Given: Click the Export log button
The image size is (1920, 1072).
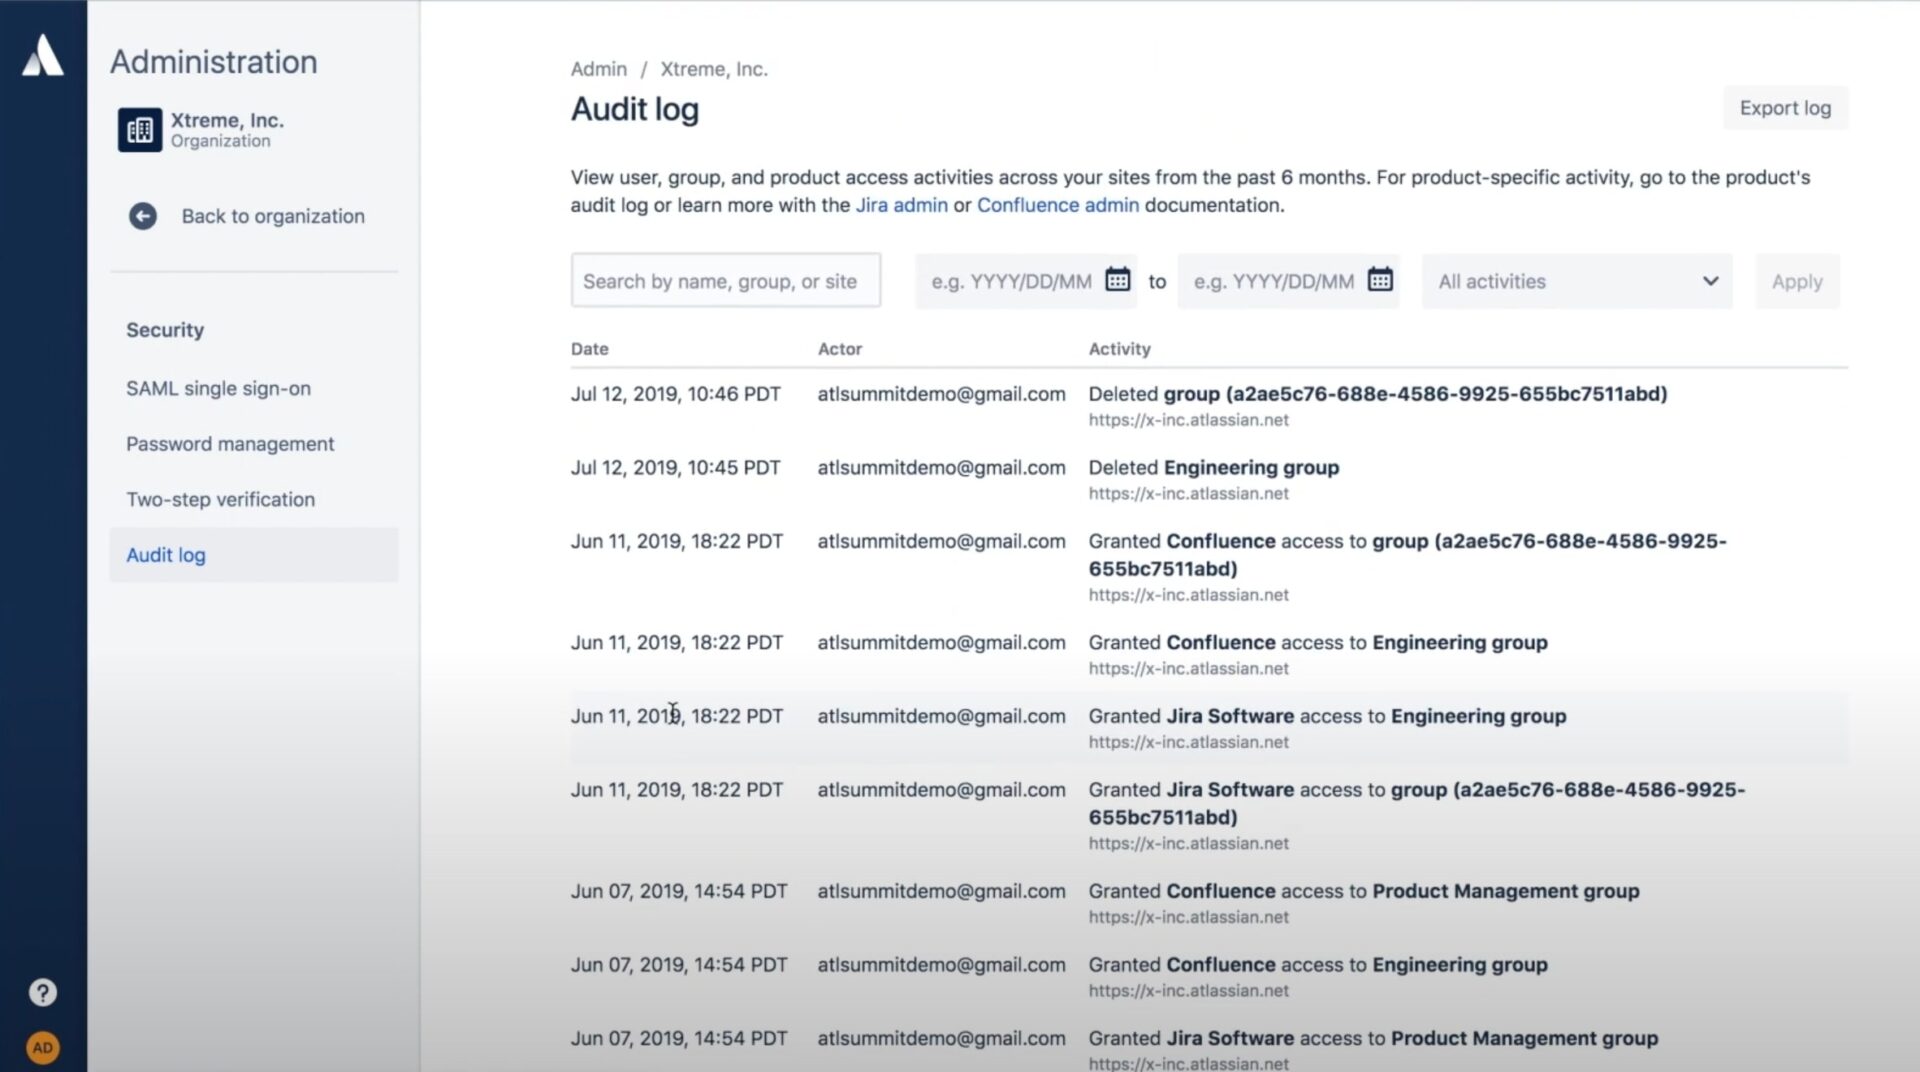Looking at the screenshot, I should [x=1785, y=108].
